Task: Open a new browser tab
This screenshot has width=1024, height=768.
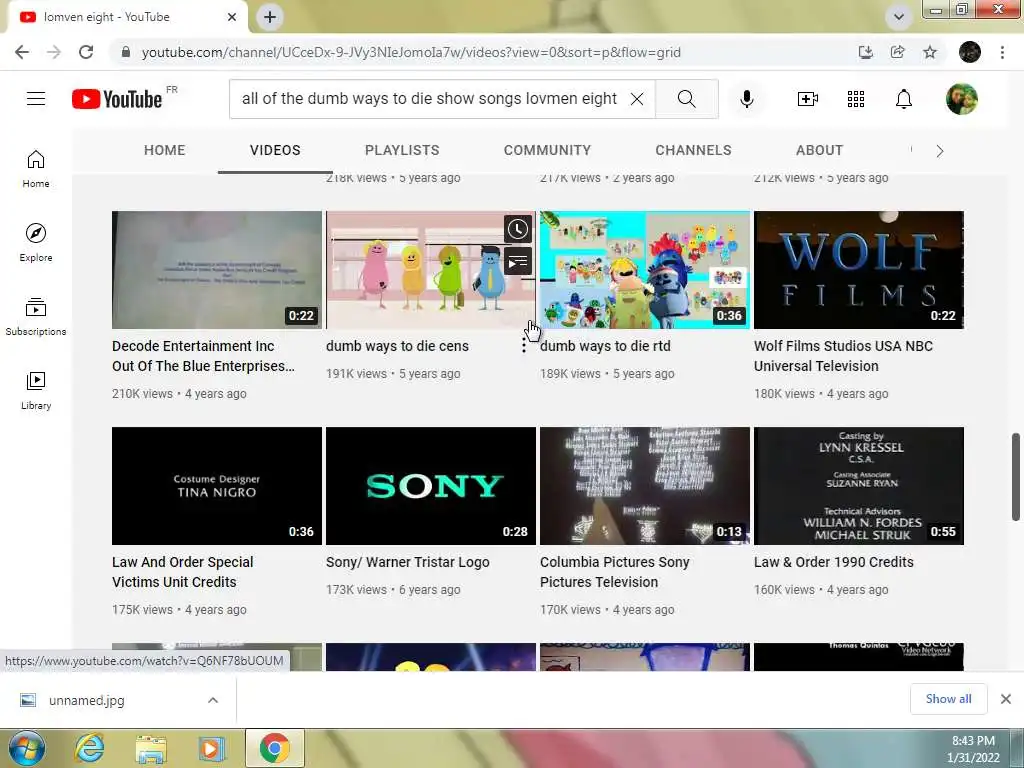Action: (270, 17)
